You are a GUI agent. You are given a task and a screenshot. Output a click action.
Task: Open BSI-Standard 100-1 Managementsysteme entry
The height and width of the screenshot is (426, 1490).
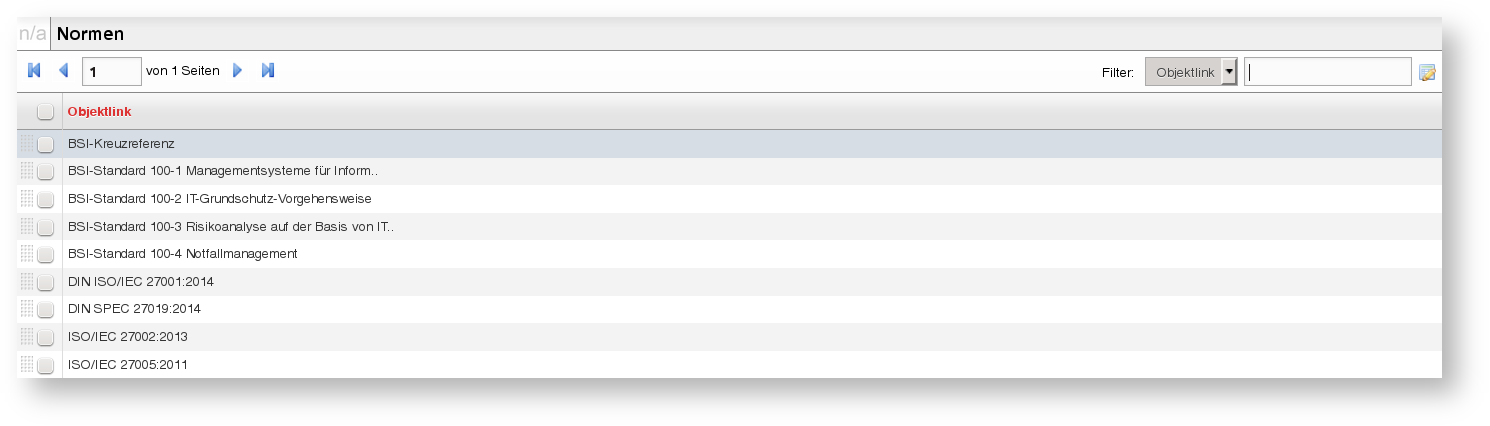tap(222, 171)
